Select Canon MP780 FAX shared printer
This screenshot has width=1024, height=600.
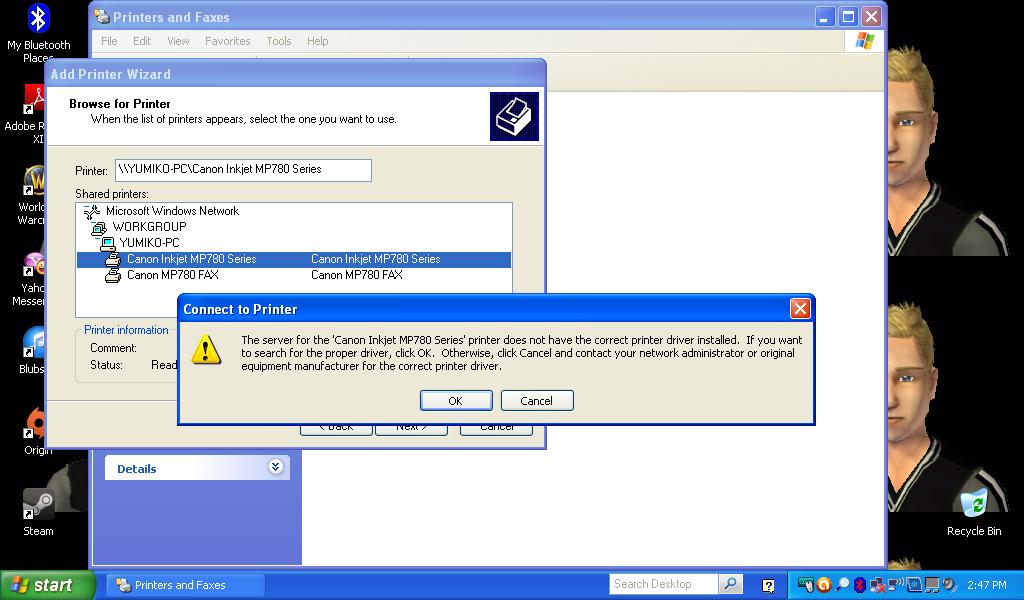click(x=294, y=275)
